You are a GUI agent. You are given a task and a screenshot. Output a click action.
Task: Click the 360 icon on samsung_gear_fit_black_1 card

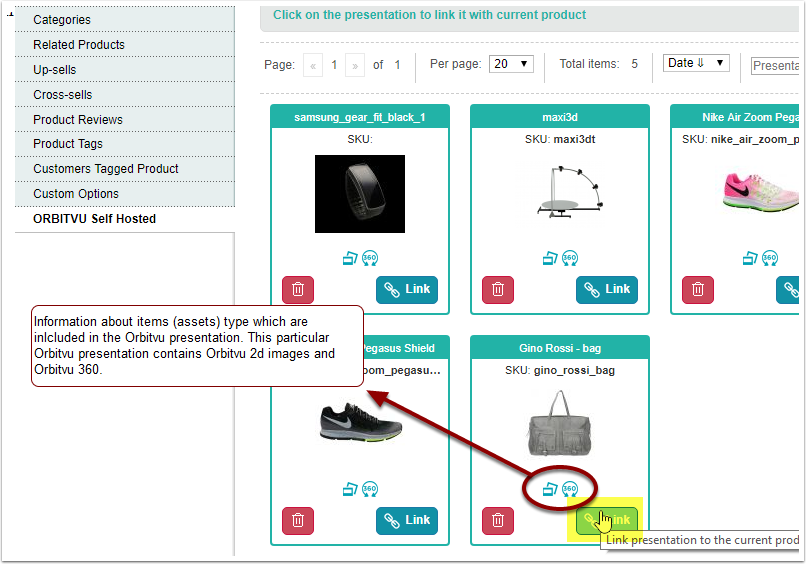(370, 258)
